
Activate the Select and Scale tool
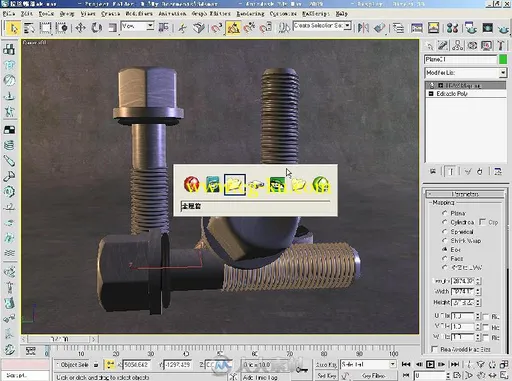pos(113,28)
